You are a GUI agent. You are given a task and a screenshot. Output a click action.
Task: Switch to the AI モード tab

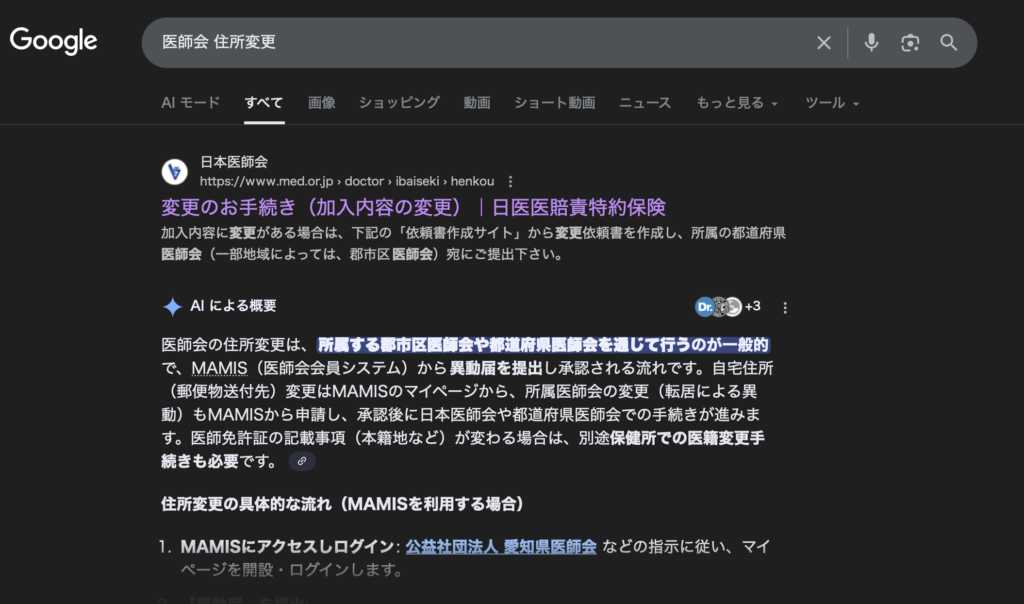pos(189,102)
